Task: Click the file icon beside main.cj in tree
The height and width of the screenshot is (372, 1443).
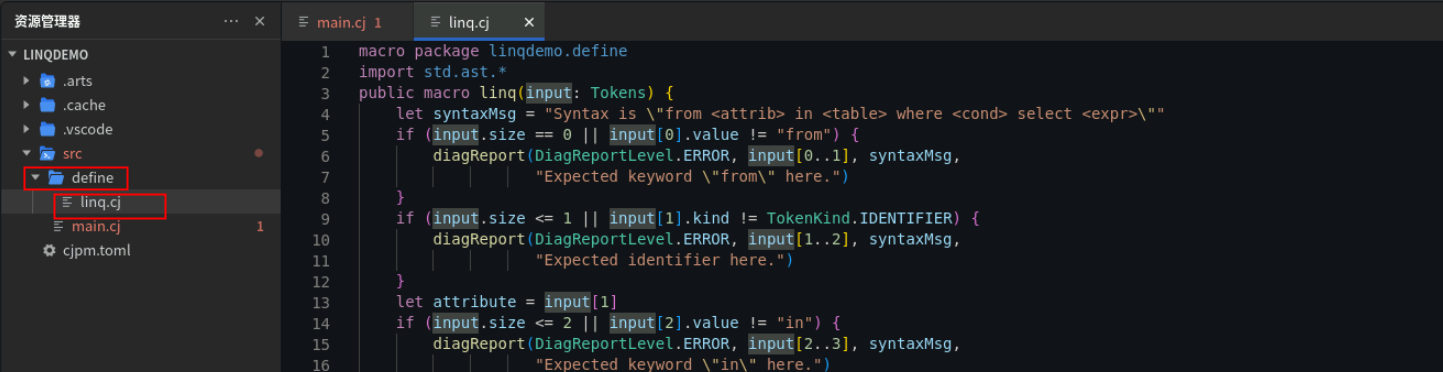Action: (x=58, y=226)
